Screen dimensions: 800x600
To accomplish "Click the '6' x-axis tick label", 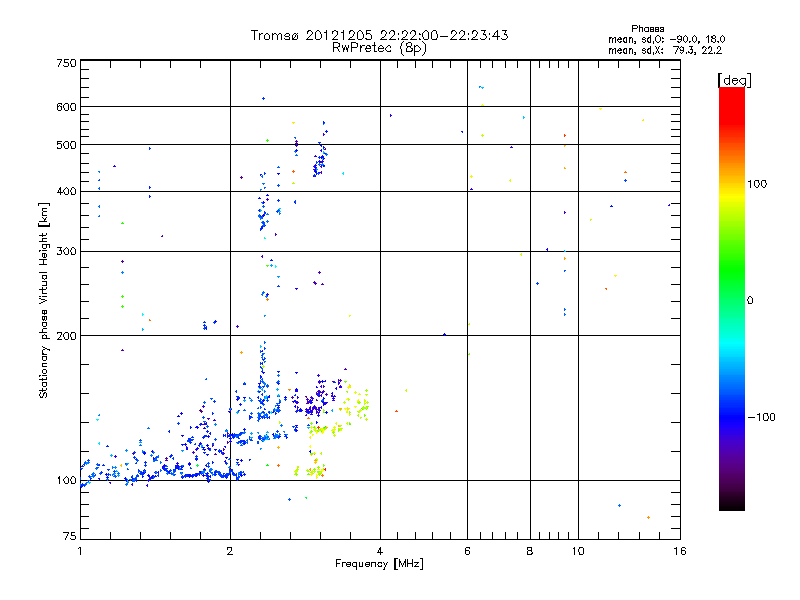I will pyautogui.click(x=467, y=551).
